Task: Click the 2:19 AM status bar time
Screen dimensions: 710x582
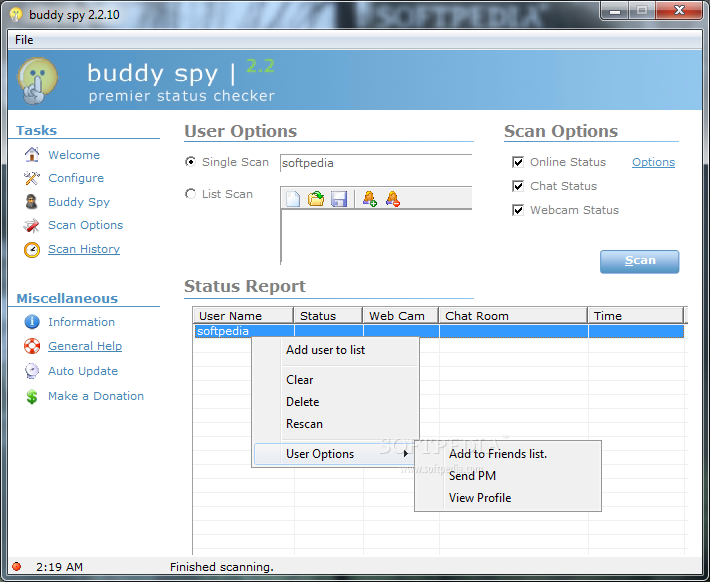Action: (59, 567)
